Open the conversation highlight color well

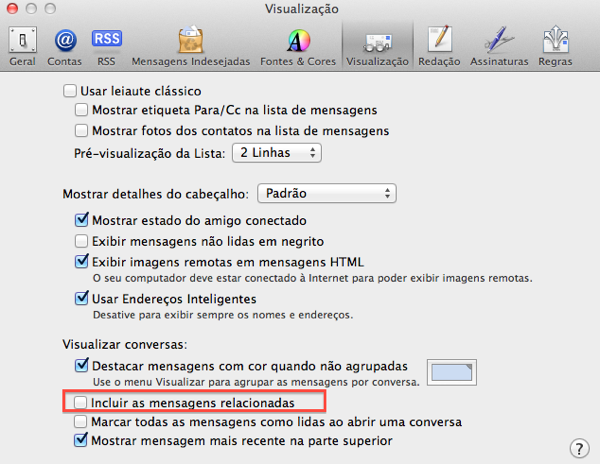452,372
